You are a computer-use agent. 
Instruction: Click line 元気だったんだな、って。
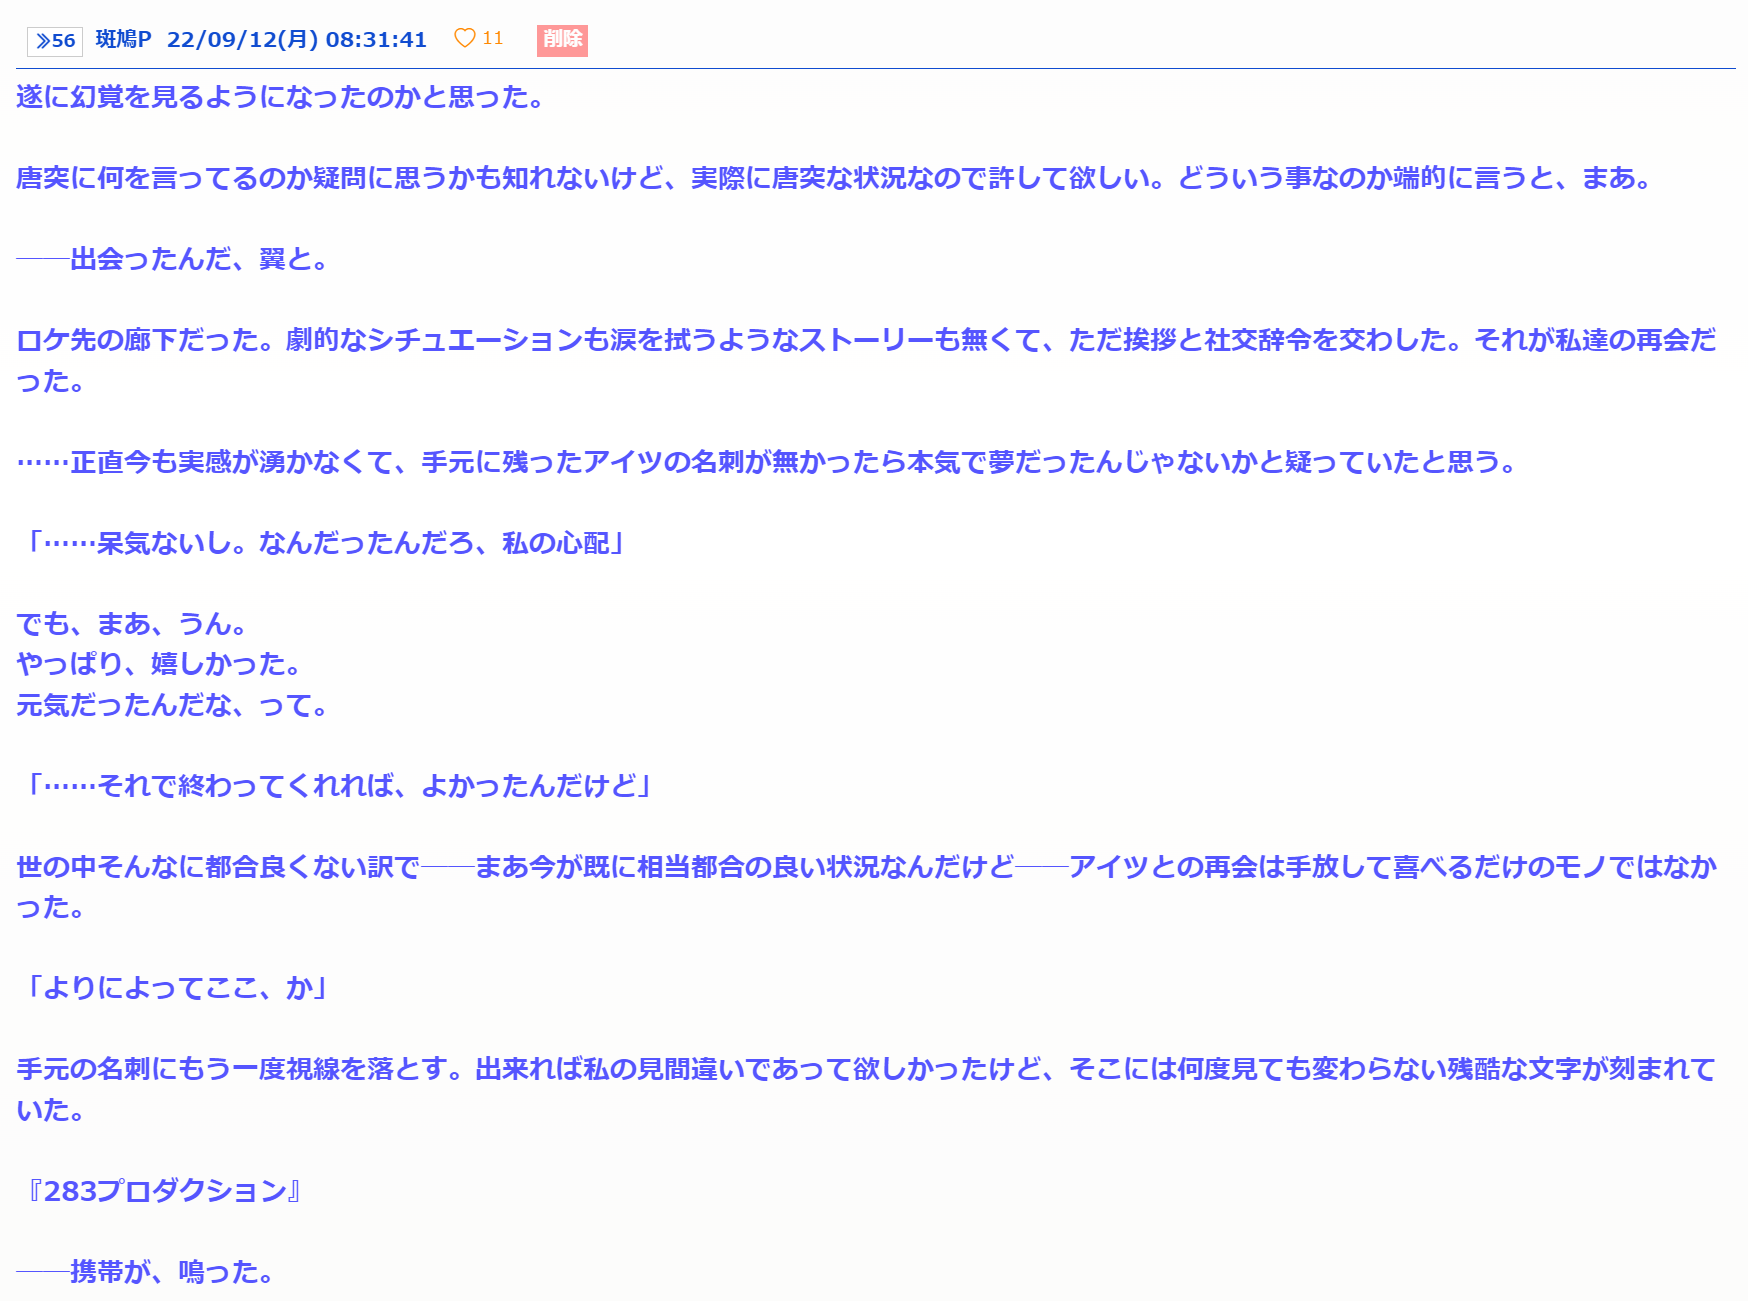tap(173, 705)
